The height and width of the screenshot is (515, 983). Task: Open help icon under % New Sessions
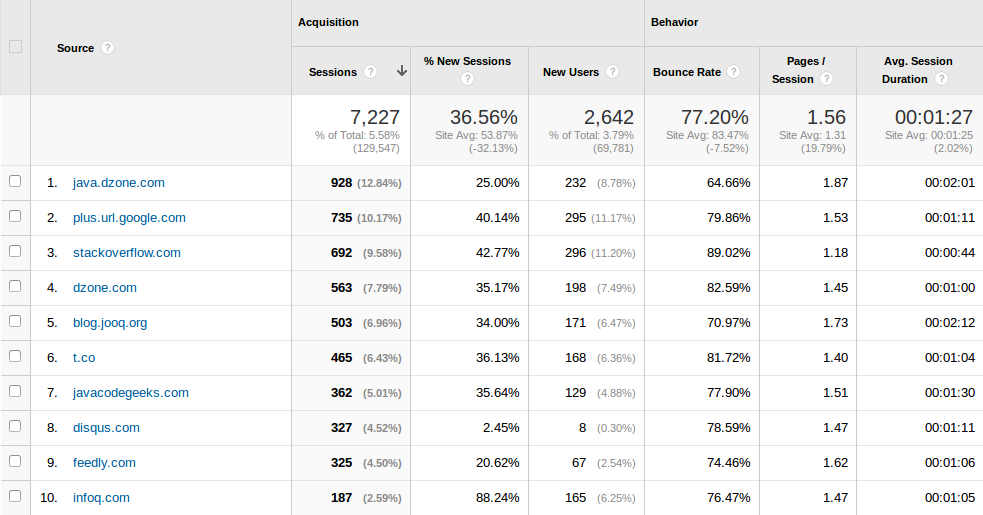[x=467, y=78]
